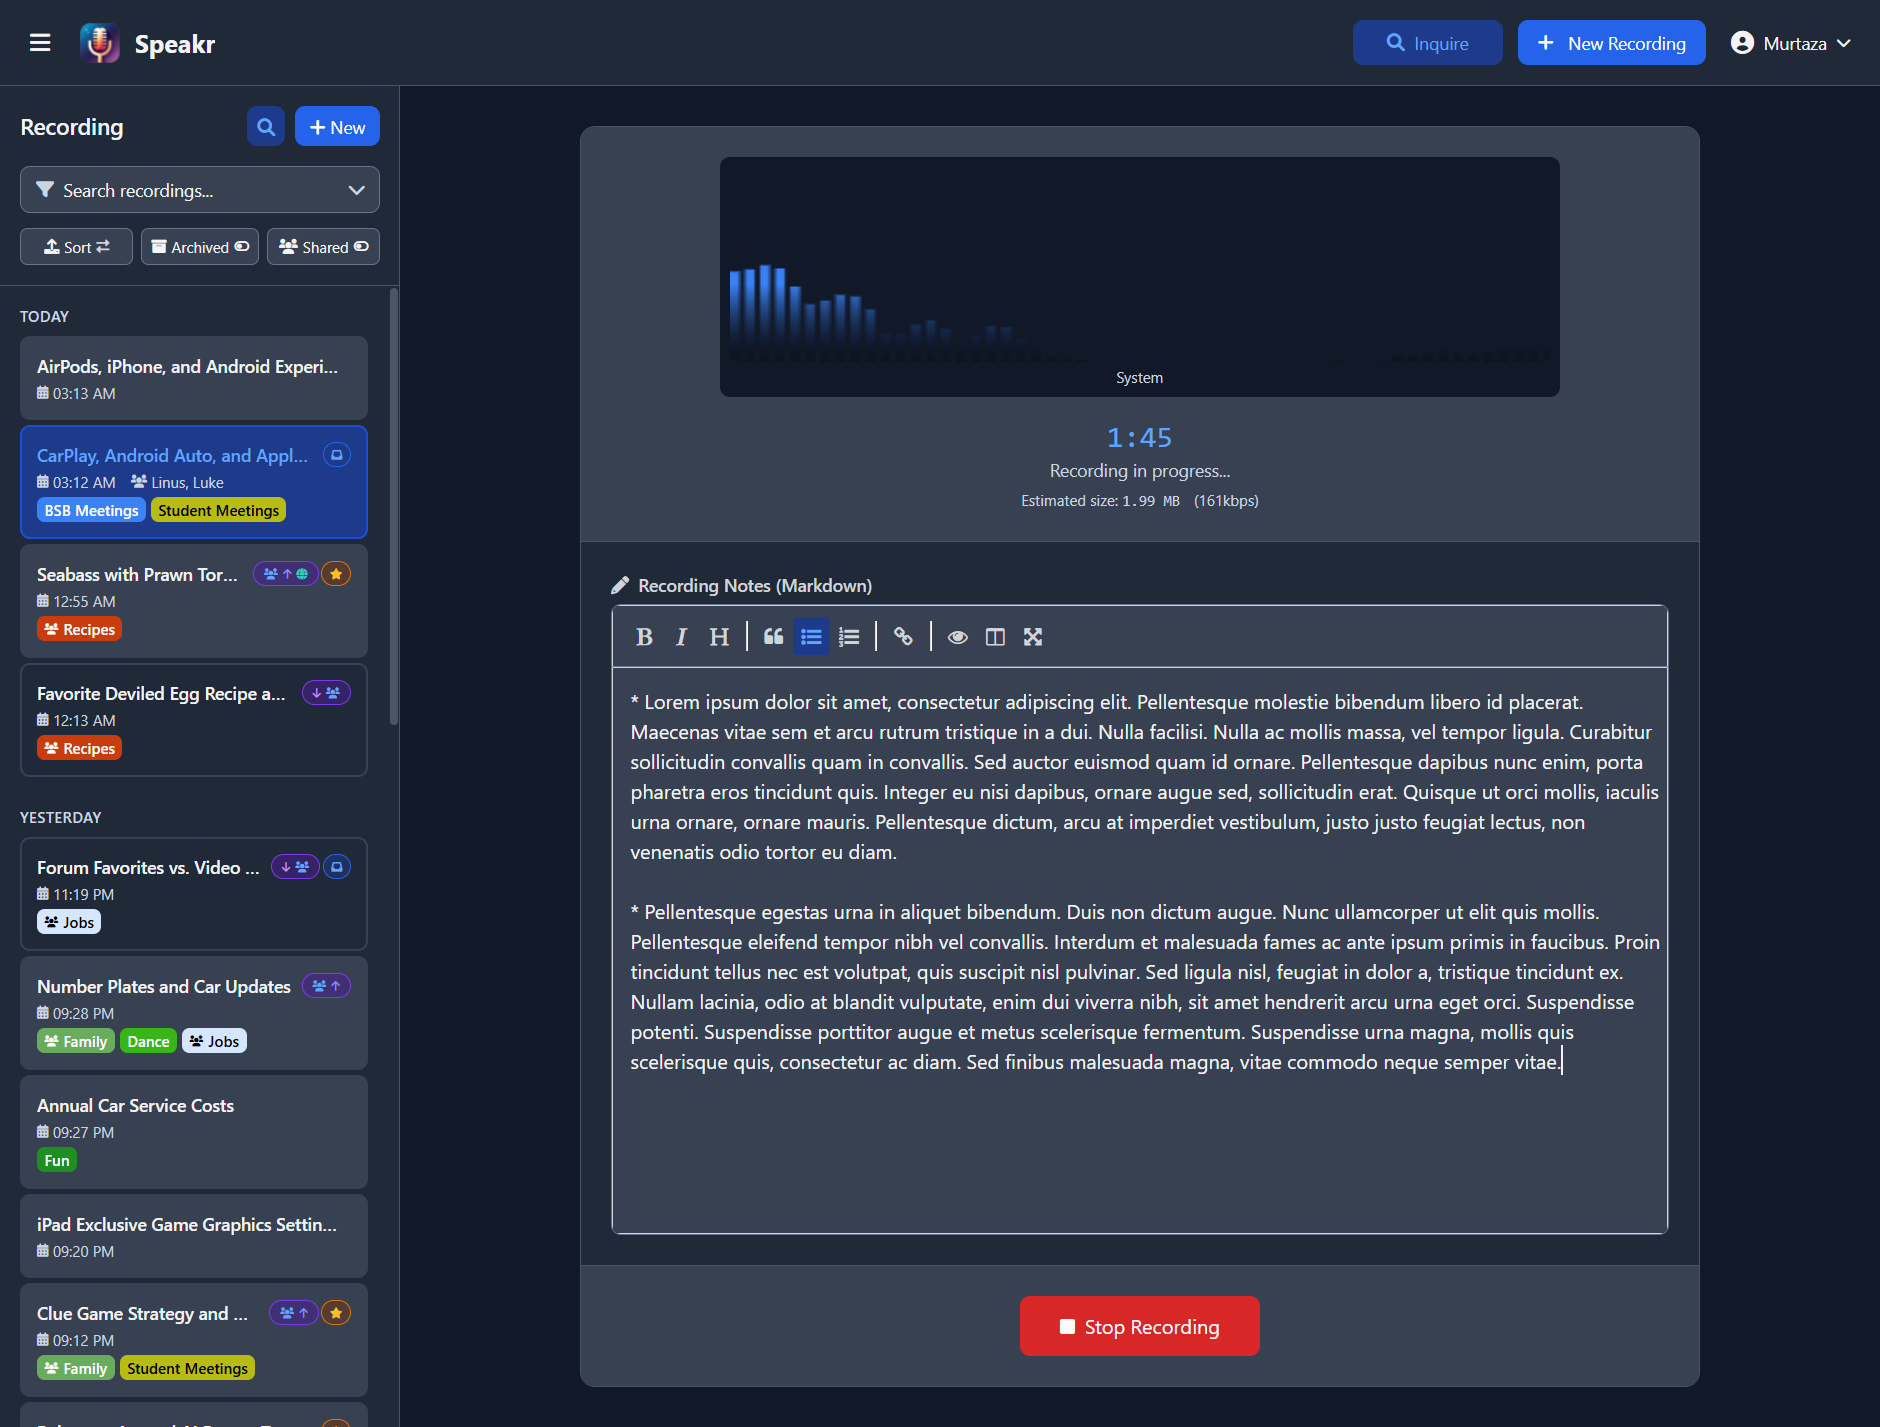Open fullscreen mode in the notes editor
Screen dimensions: 1880x1427
(1033, 637)
